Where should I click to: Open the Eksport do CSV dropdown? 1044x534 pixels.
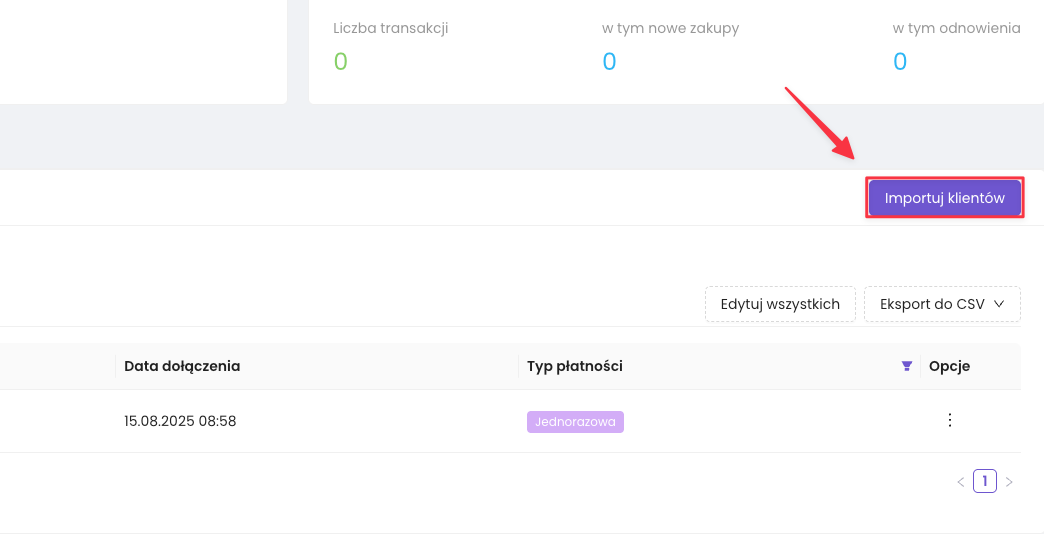pyautogui.click(x=941, y=304)
